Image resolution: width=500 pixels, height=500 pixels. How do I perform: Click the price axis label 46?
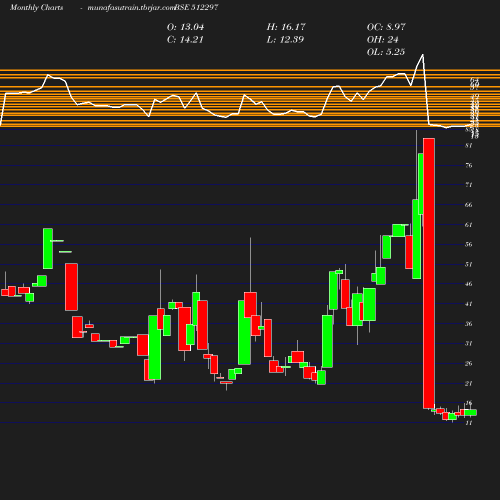tap(469, 284)
